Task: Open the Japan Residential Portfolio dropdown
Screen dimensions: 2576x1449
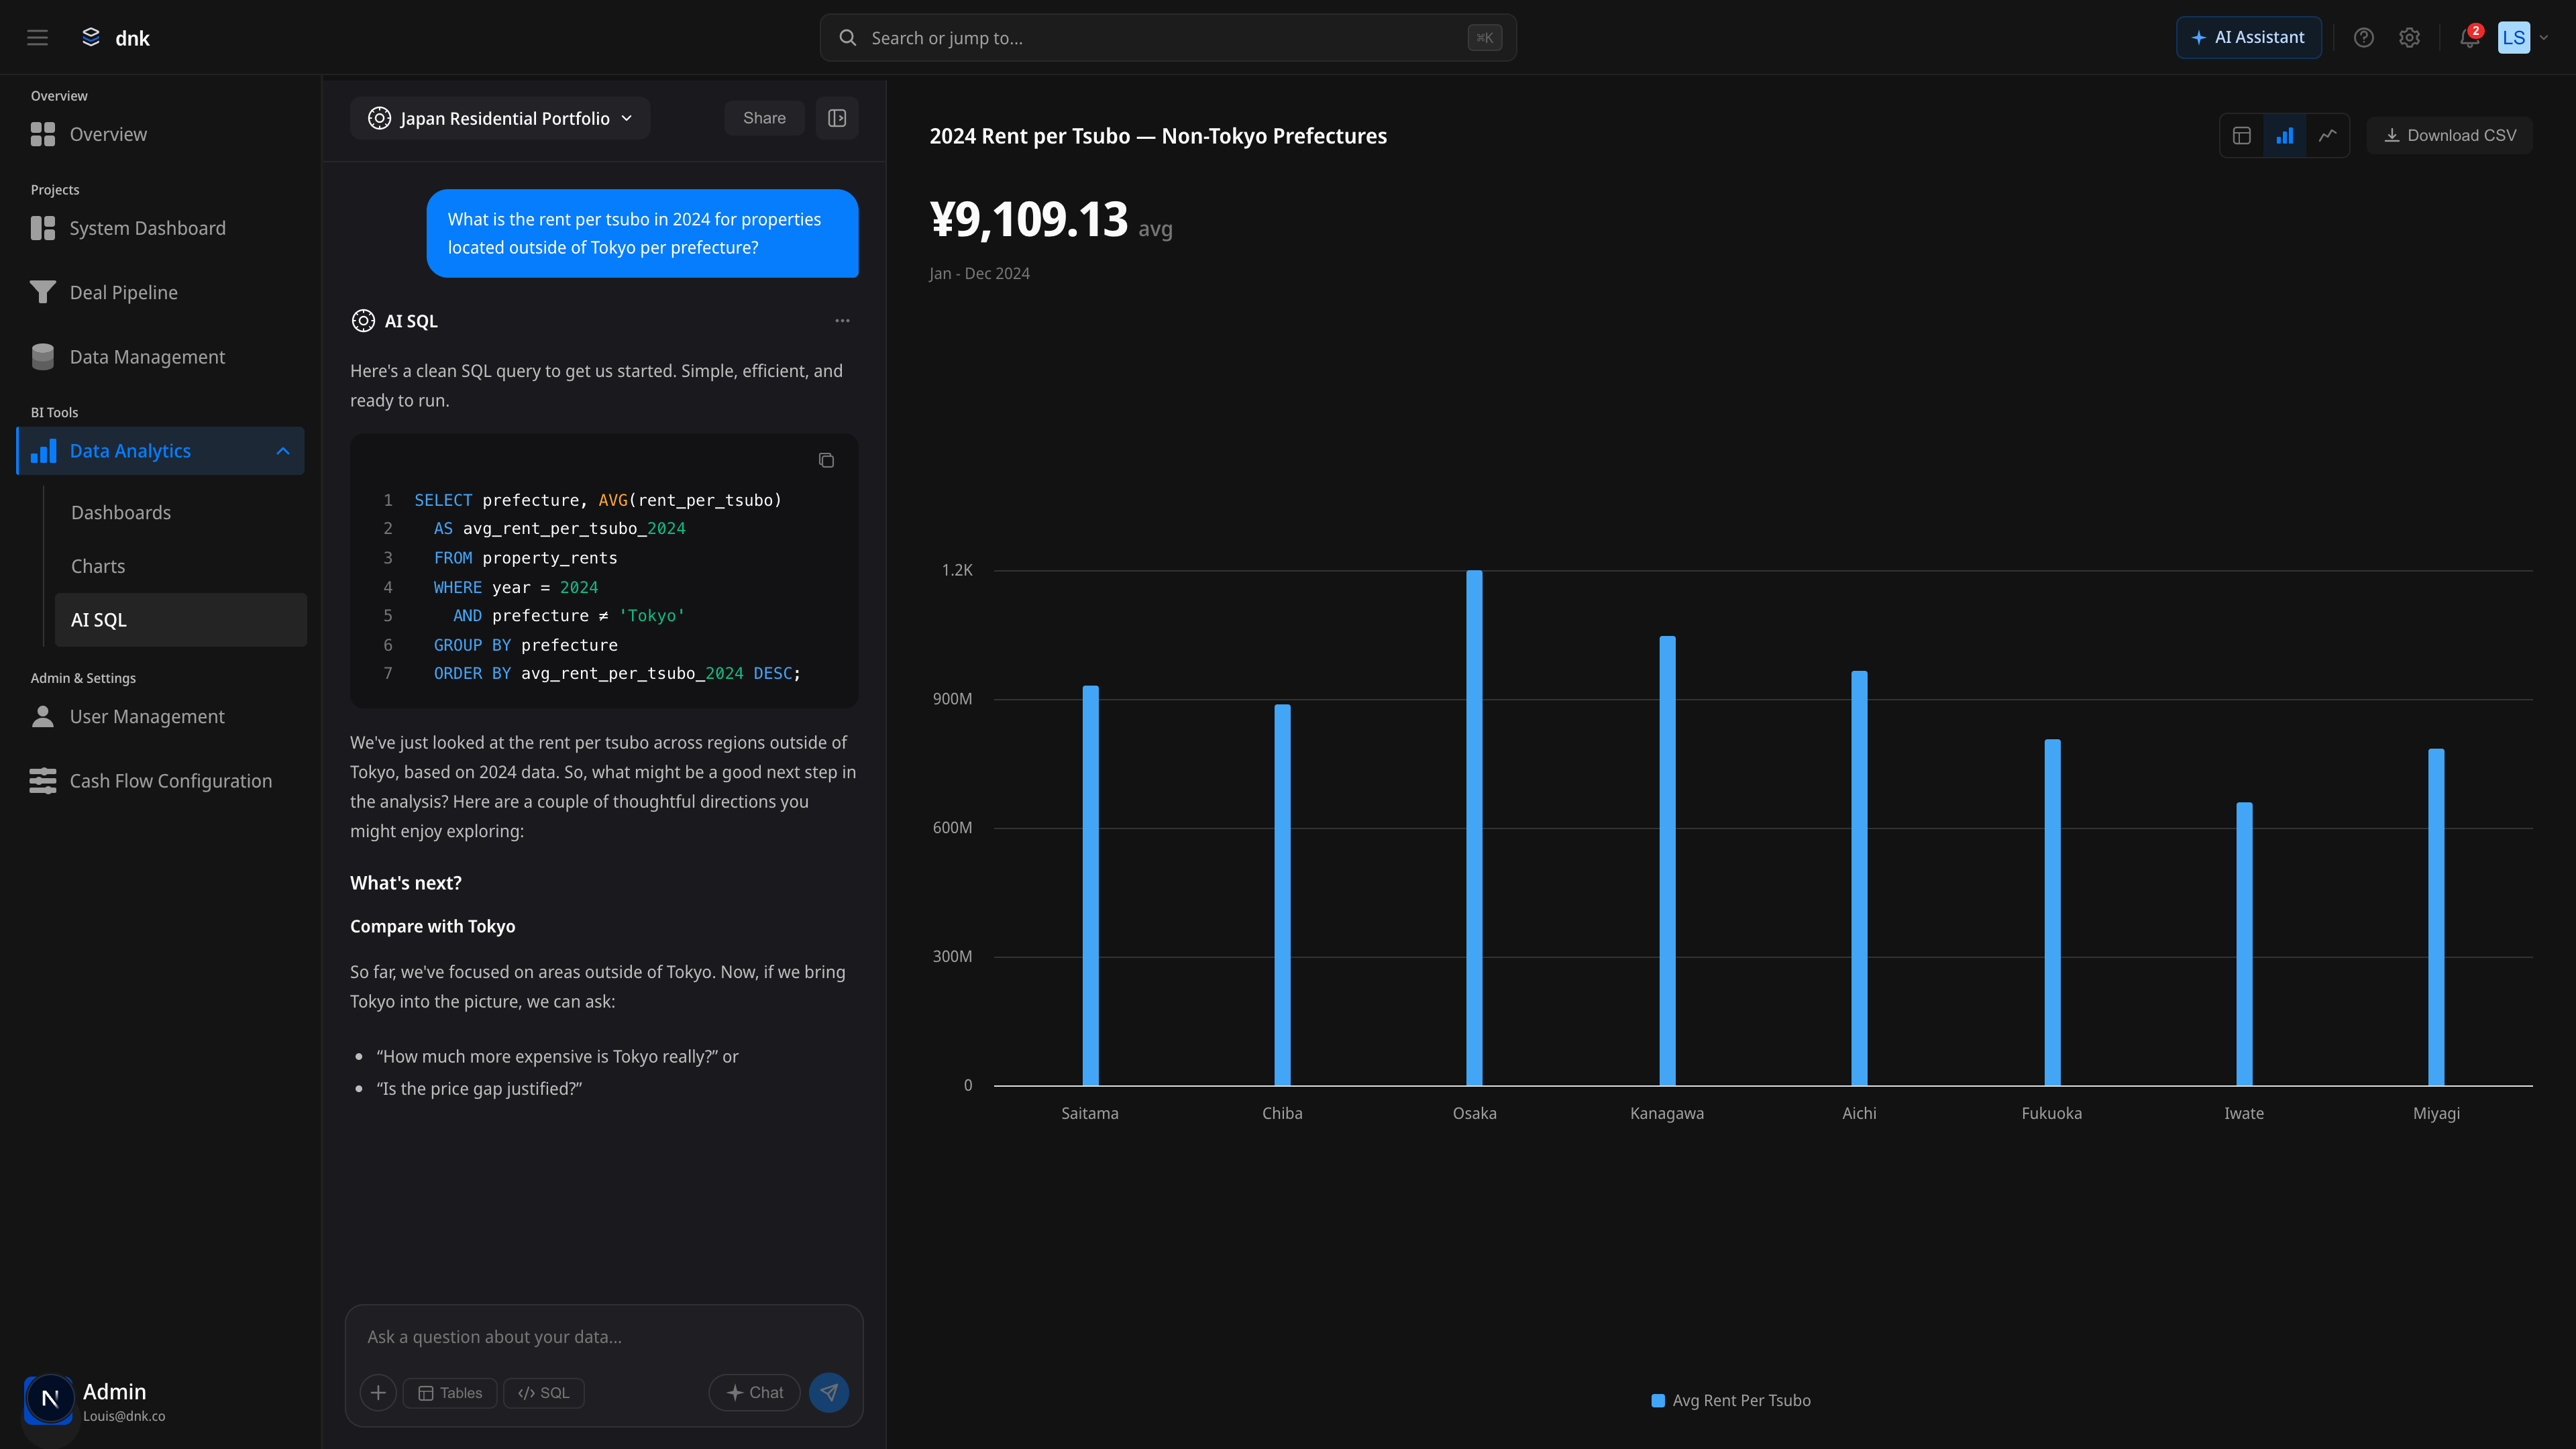Action: (x=500, y=118)
